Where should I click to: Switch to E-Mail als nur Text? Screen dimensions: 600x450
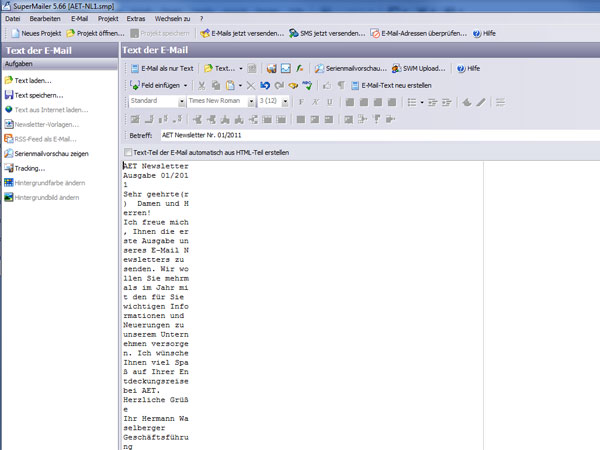pyautogui.click(x=162, y=68)
